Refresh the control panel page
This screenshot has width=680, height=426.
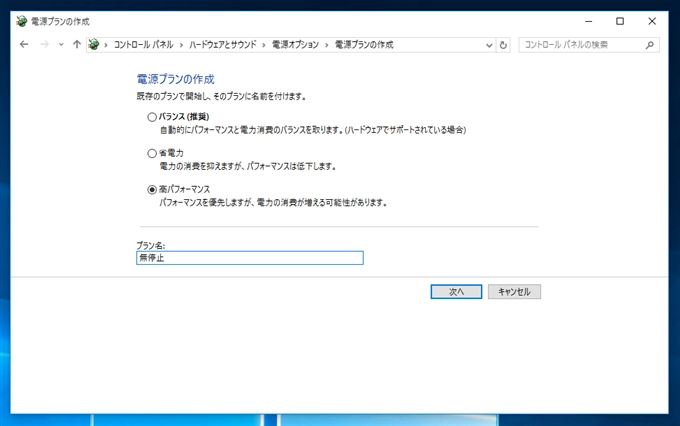[x=503, y=45]
